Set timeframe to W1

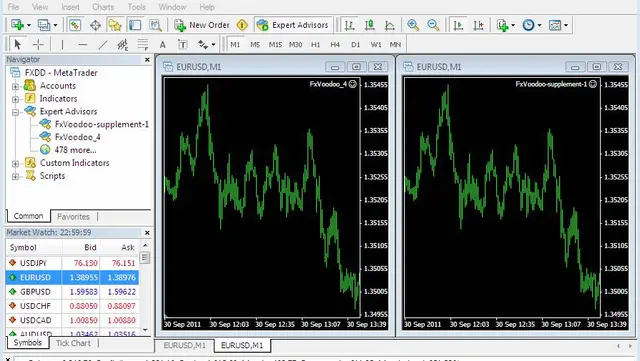coord(376,45)
